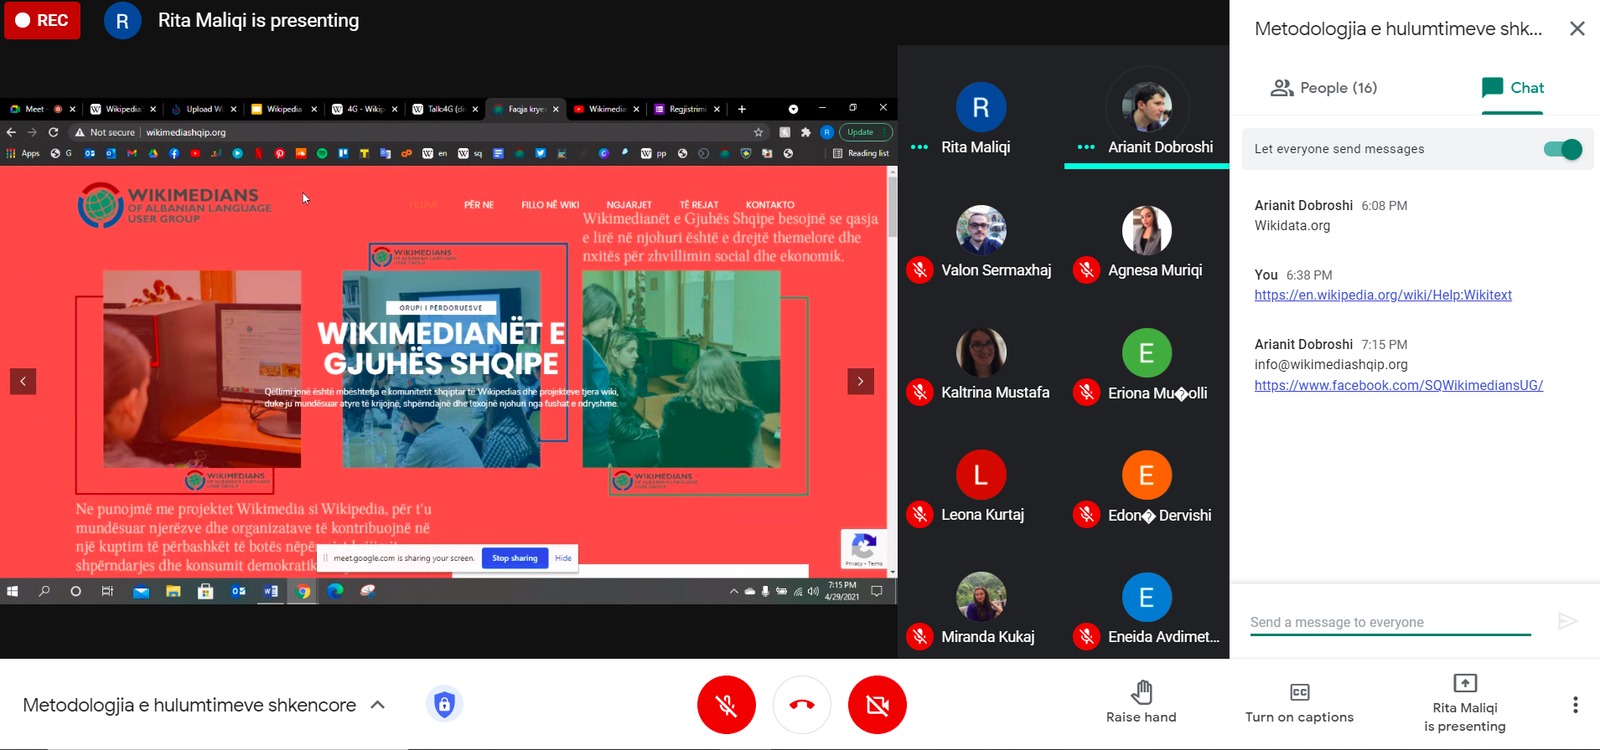Click the Wikimedians of Albanian Language logo
The image size is (1600, 750).
point(175,204)
